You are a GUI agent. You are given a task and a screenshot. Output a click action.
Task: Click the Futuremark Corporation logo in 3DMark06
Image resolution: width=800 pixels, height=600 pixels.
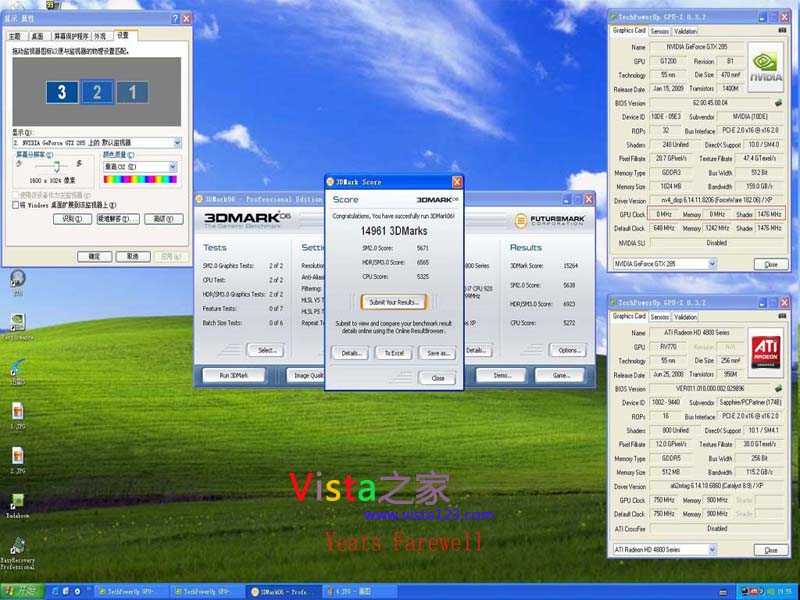coord(549,220)
